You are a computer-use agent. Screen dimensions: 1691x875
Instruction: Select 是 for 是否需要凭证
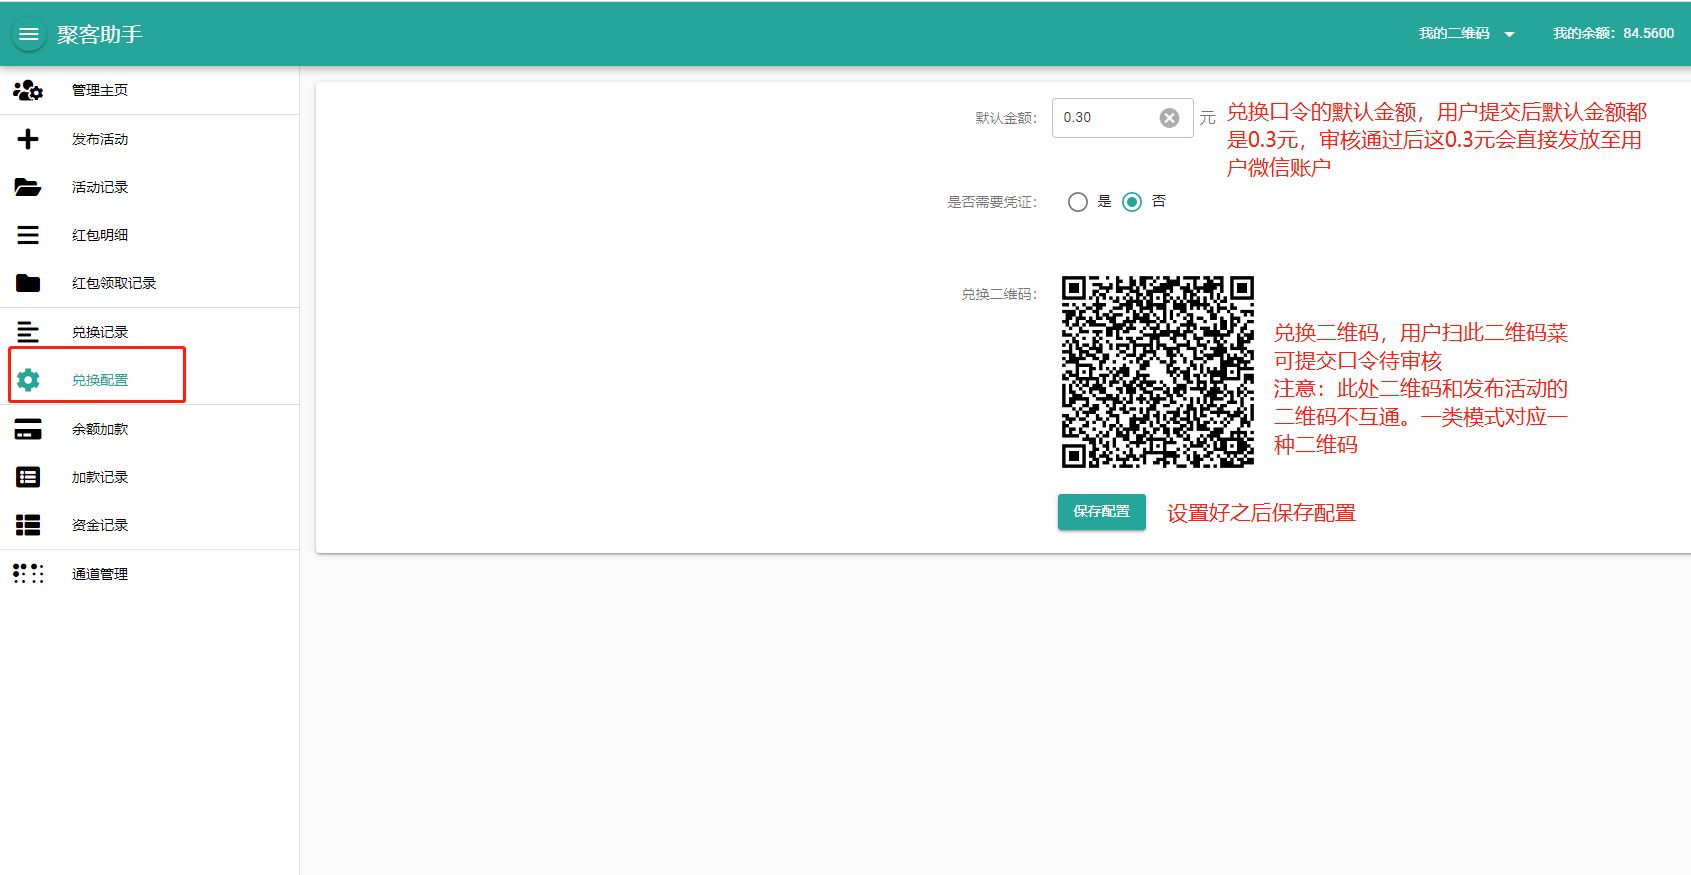1078,202
